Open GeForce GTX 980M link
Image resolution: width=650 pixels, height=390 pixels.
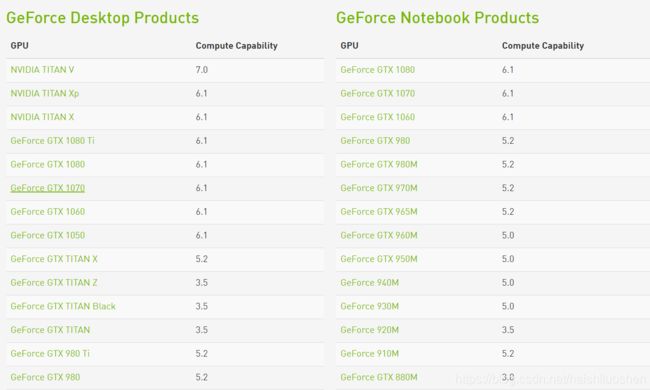[379, 164]
